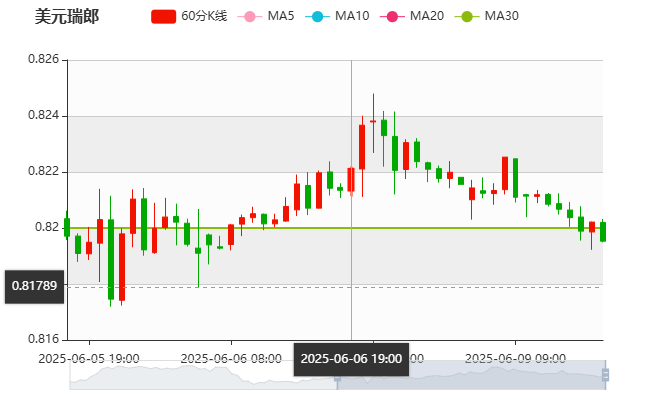Click the 0.816 y-axis label
Viewport: 670px width, 400px height.
44,340
